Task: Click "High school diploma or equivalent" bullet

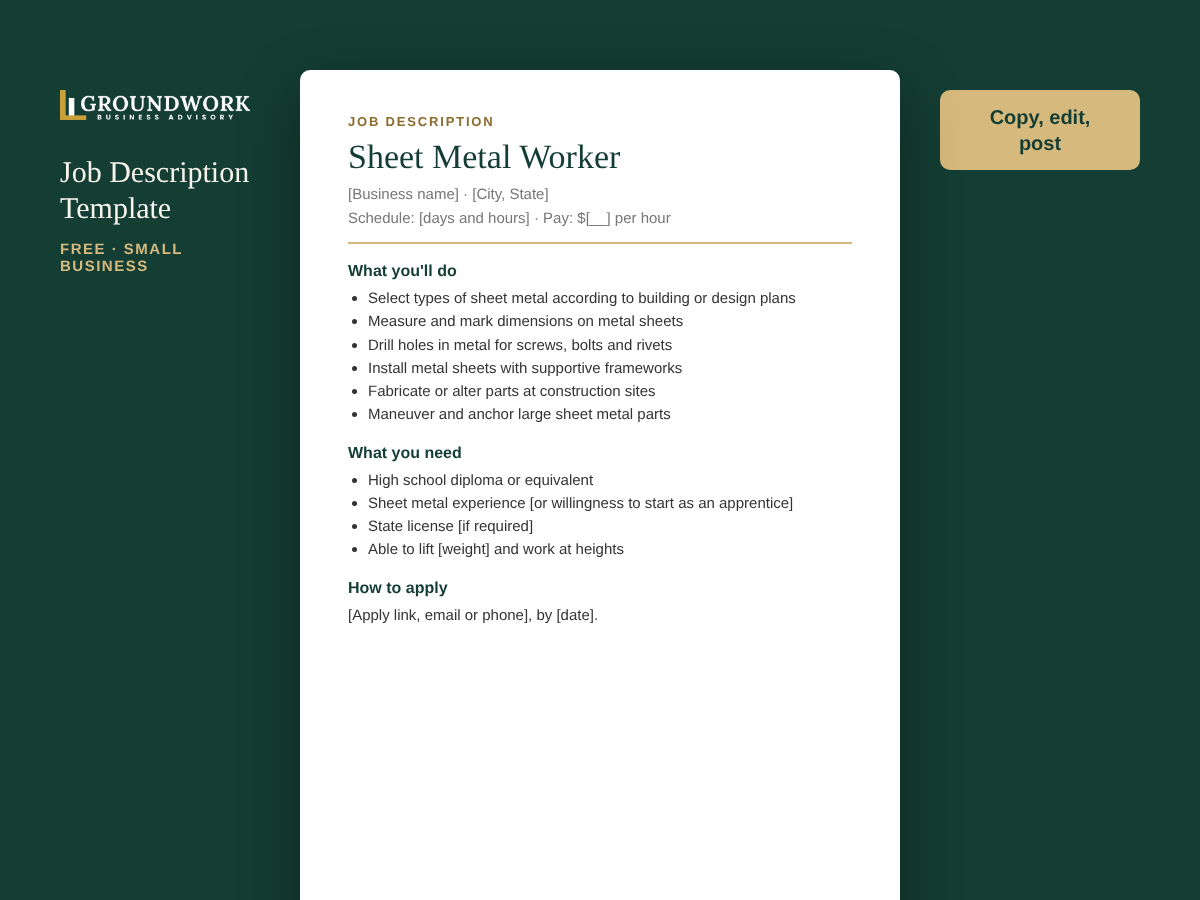Action: pos(480,480)
